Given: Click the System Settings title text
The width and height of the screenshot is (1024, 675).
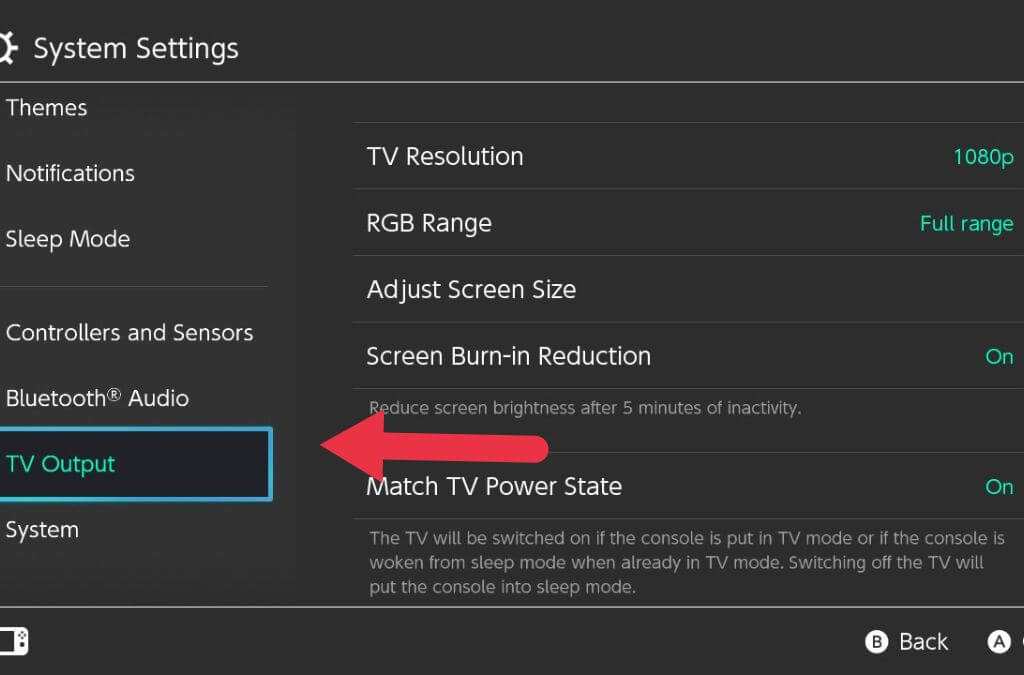Looking at the screenshot, I should pyautogui.click(x=136, y=48).
